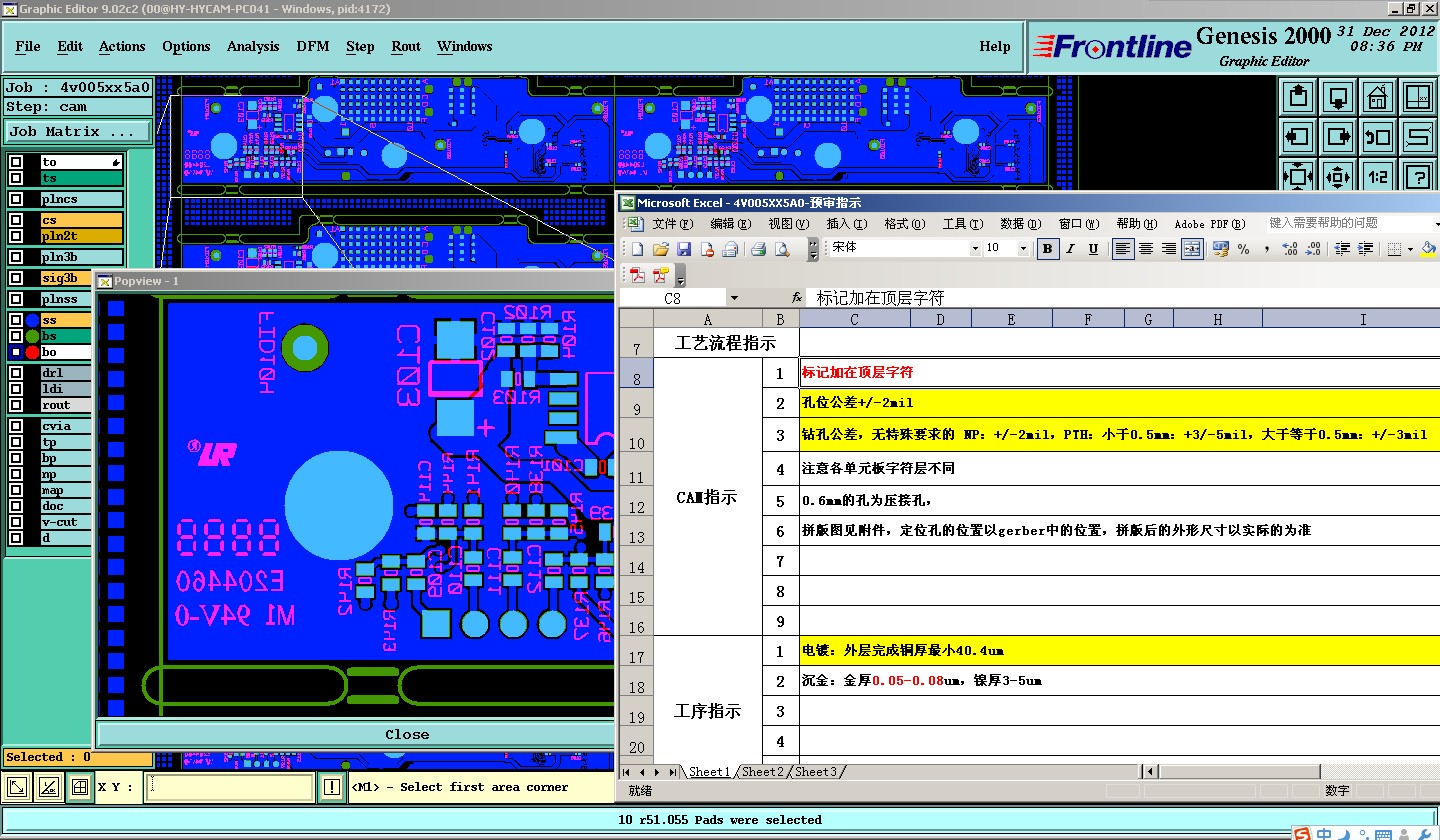Open File menu in Graphic Editor
Screen dimensions: 1440x840
28,46
